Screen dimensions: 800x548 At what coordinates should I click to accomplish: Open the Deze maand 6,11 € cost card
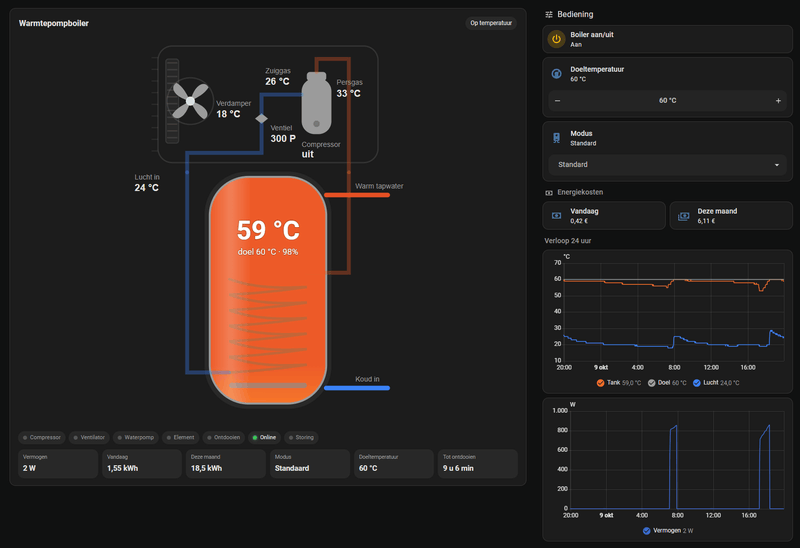(731, 216)
